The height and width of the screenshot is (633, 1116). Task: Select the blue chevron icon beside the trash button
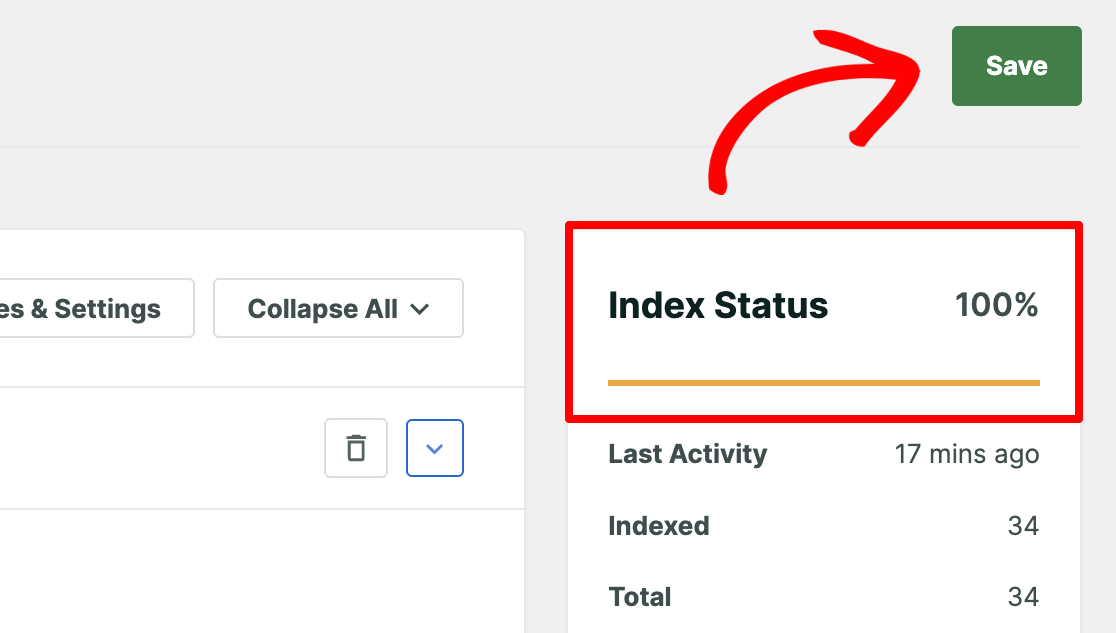click(434, 448)
